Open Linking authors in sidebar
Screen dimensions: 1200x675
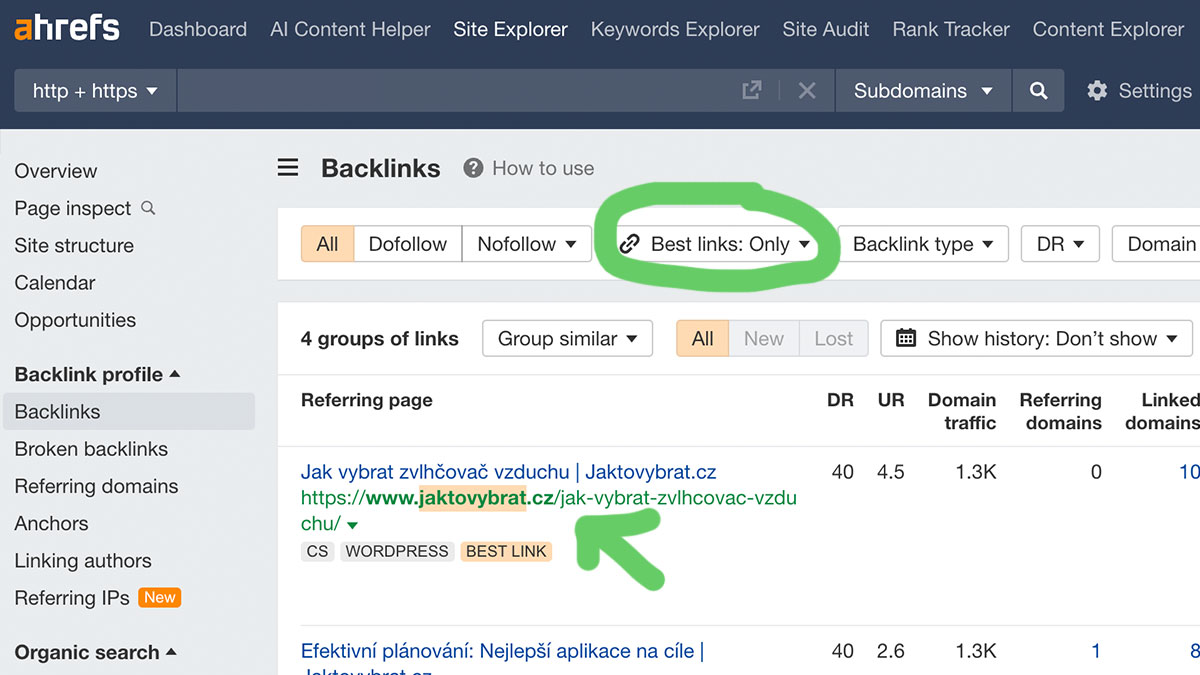[x=83, y=561]
